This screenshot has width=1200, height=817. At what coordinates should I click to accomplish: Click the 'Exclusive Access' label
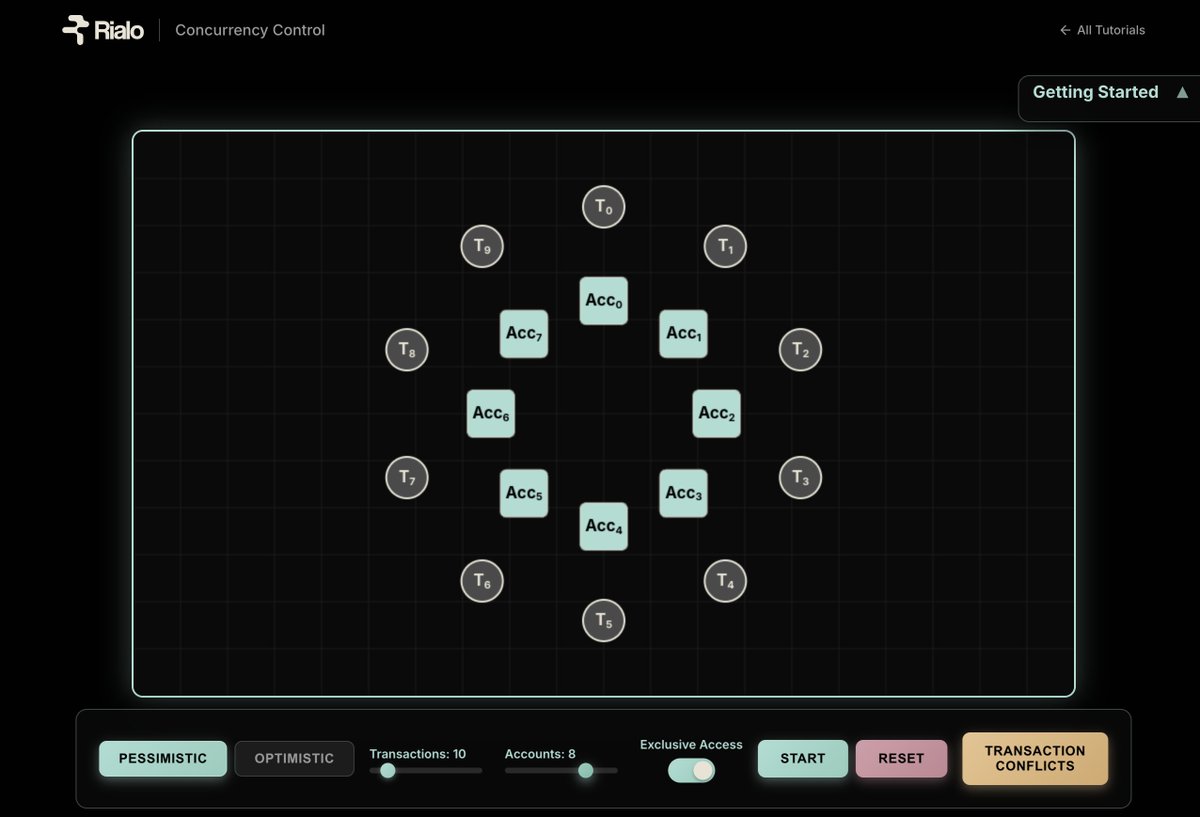click(x=692, y=745)
